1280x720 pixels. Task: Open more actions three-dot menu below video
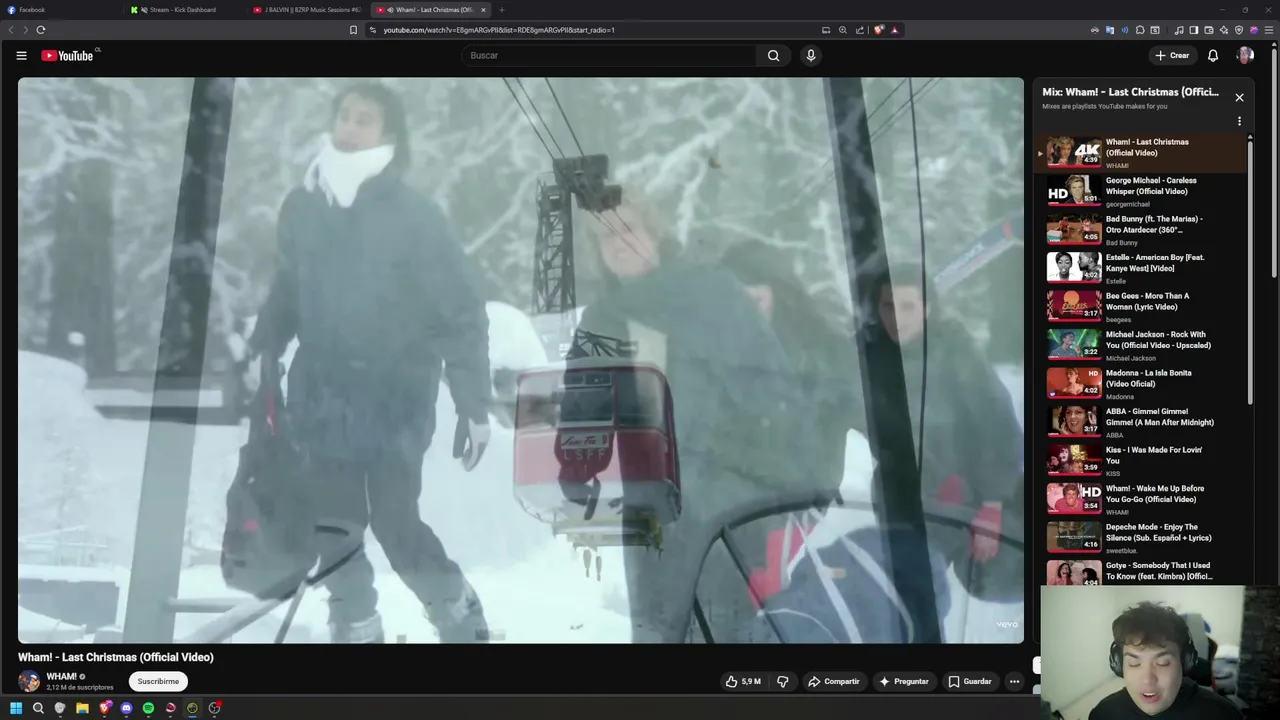[1014, 682]
